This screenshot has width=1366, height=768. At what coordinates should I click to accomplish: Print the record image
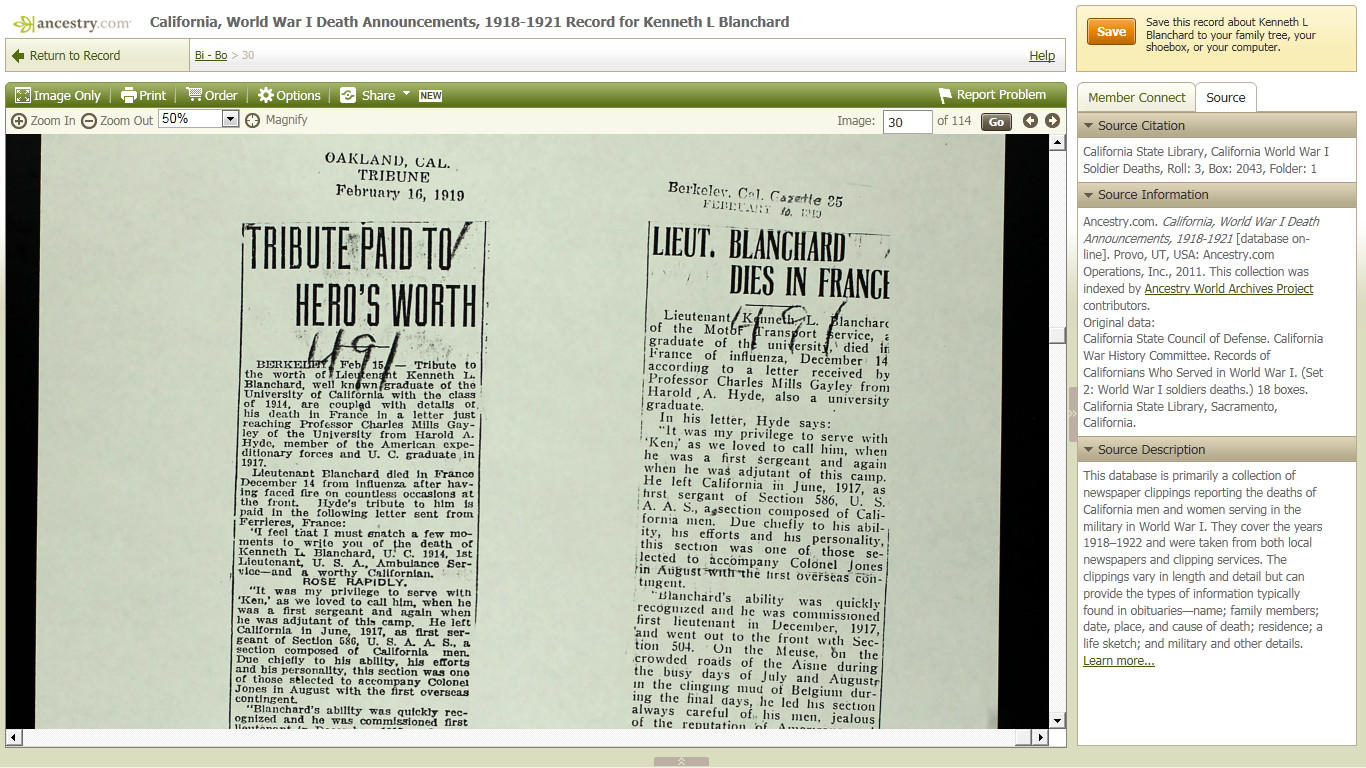click(x=143, y=95)
